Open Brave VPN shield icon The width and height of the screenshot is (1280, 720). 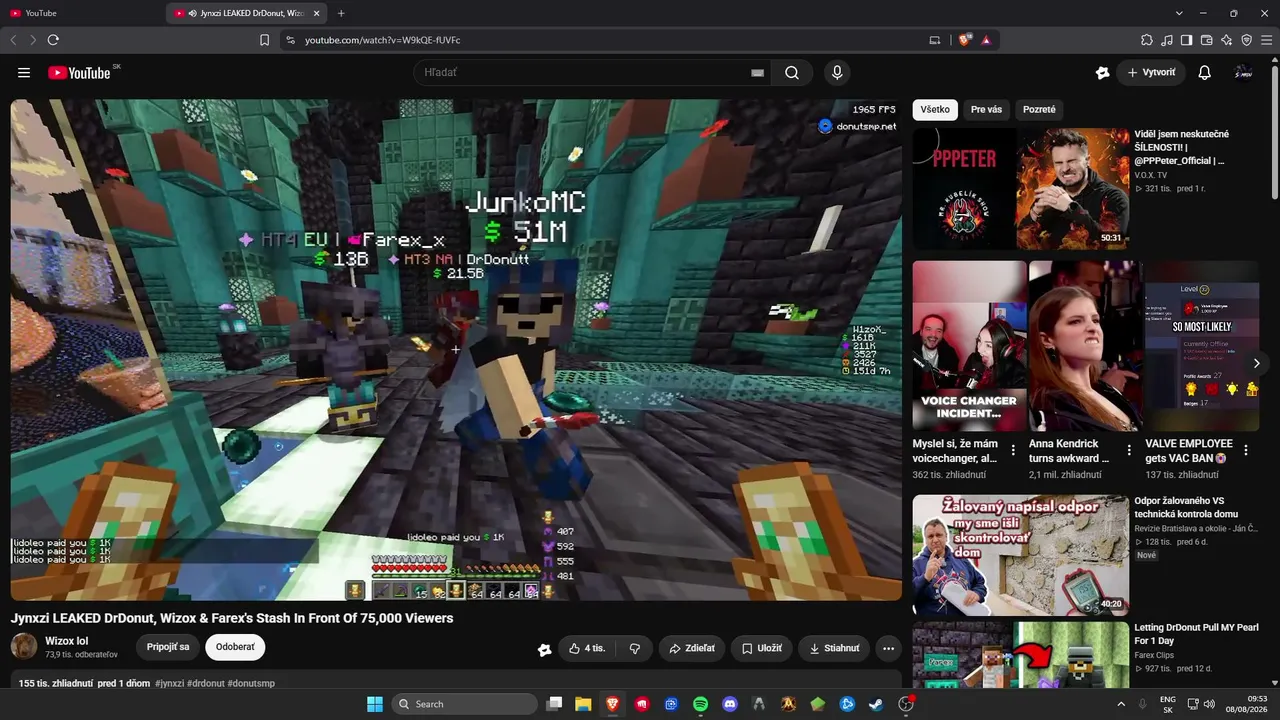pyautogui.click(x=1246, y=40)
